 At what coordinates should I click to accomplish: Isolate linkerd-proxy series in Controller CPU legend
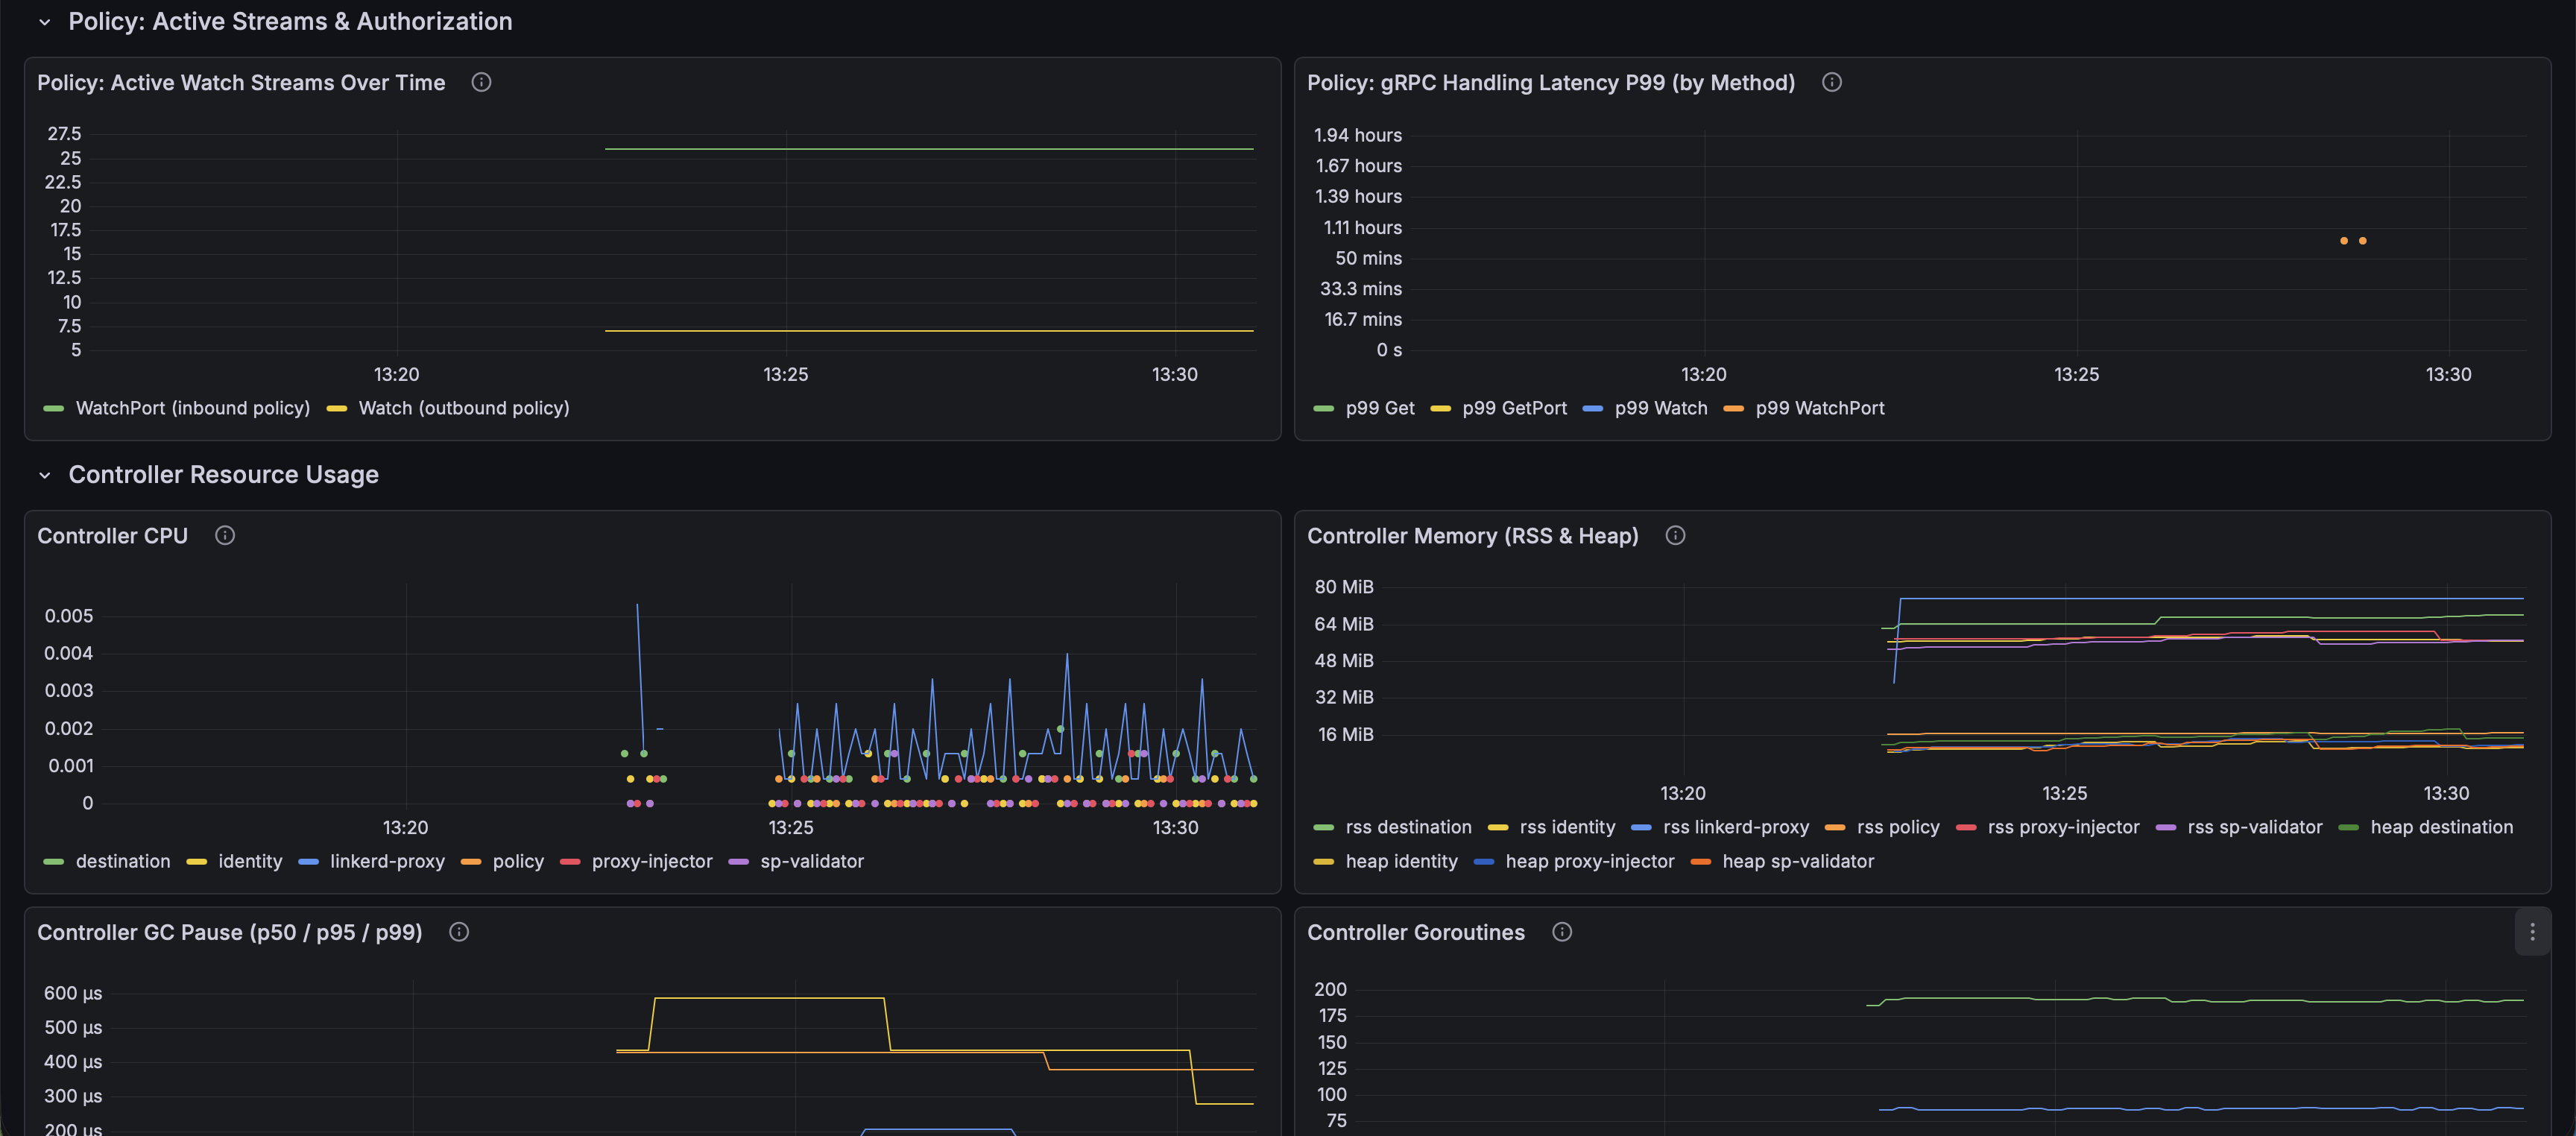pos(387,861)
